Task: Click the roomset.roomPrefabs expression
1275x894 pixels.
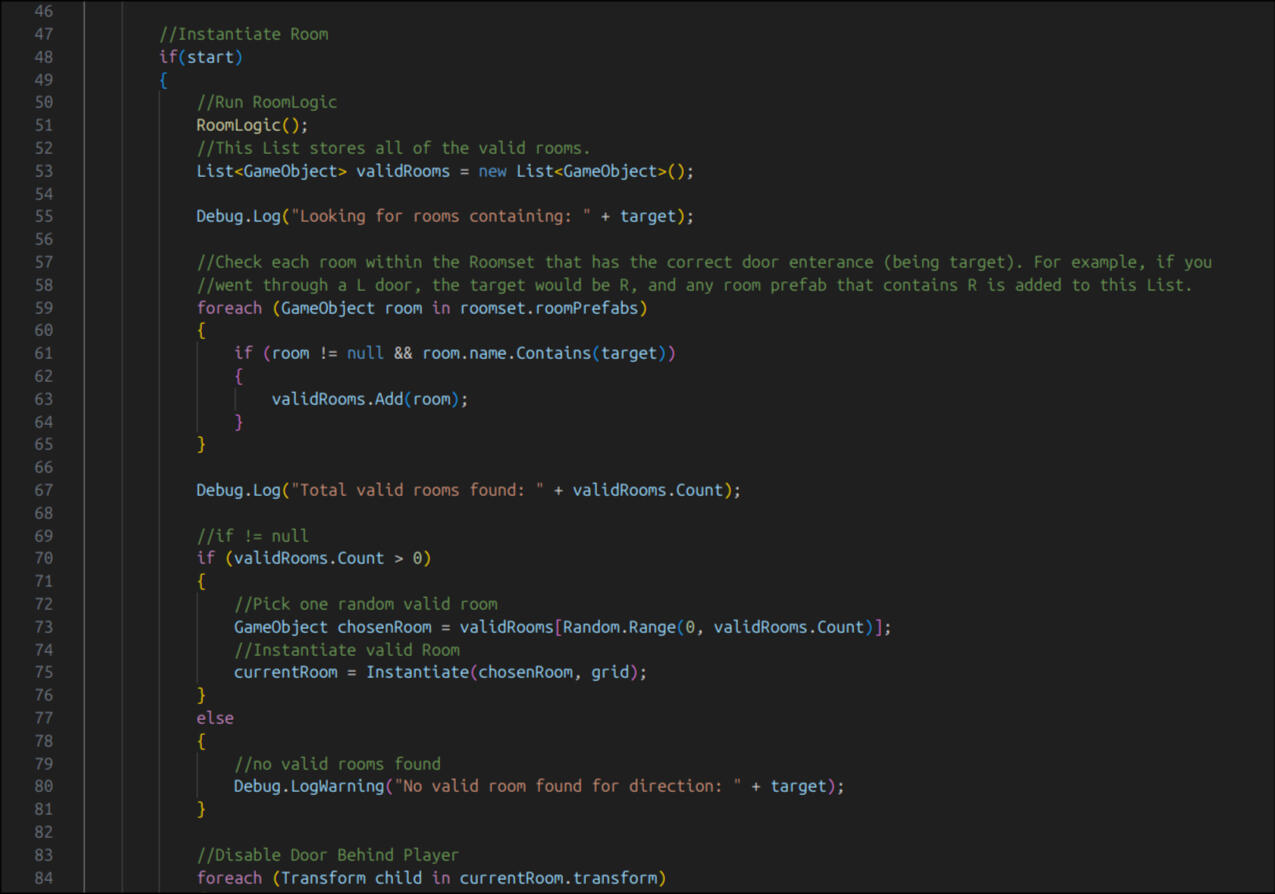Action: point(553,308)
